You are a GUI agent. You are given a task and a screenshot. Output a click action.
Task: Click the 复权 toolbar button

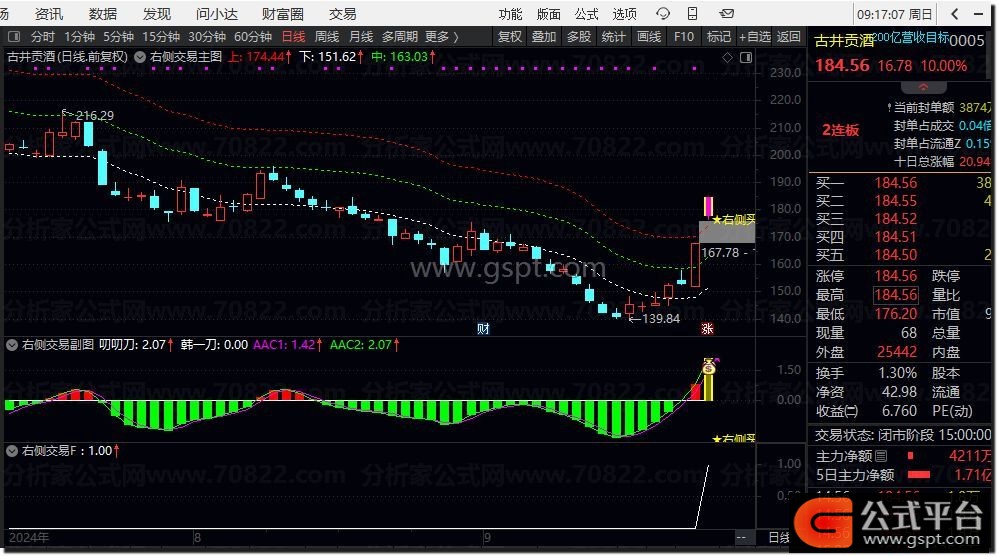coord(510,37)
